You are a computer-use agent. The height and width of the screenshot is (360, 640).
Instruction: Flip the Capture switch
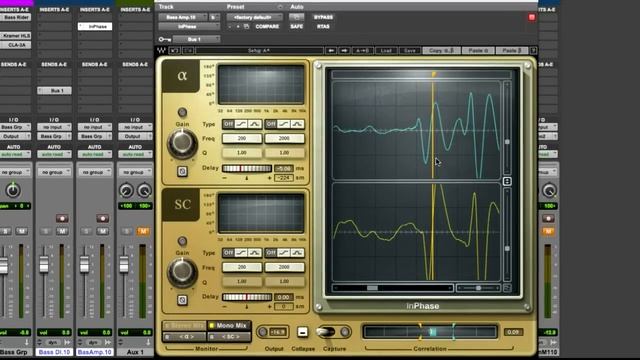tap(326, 332)
